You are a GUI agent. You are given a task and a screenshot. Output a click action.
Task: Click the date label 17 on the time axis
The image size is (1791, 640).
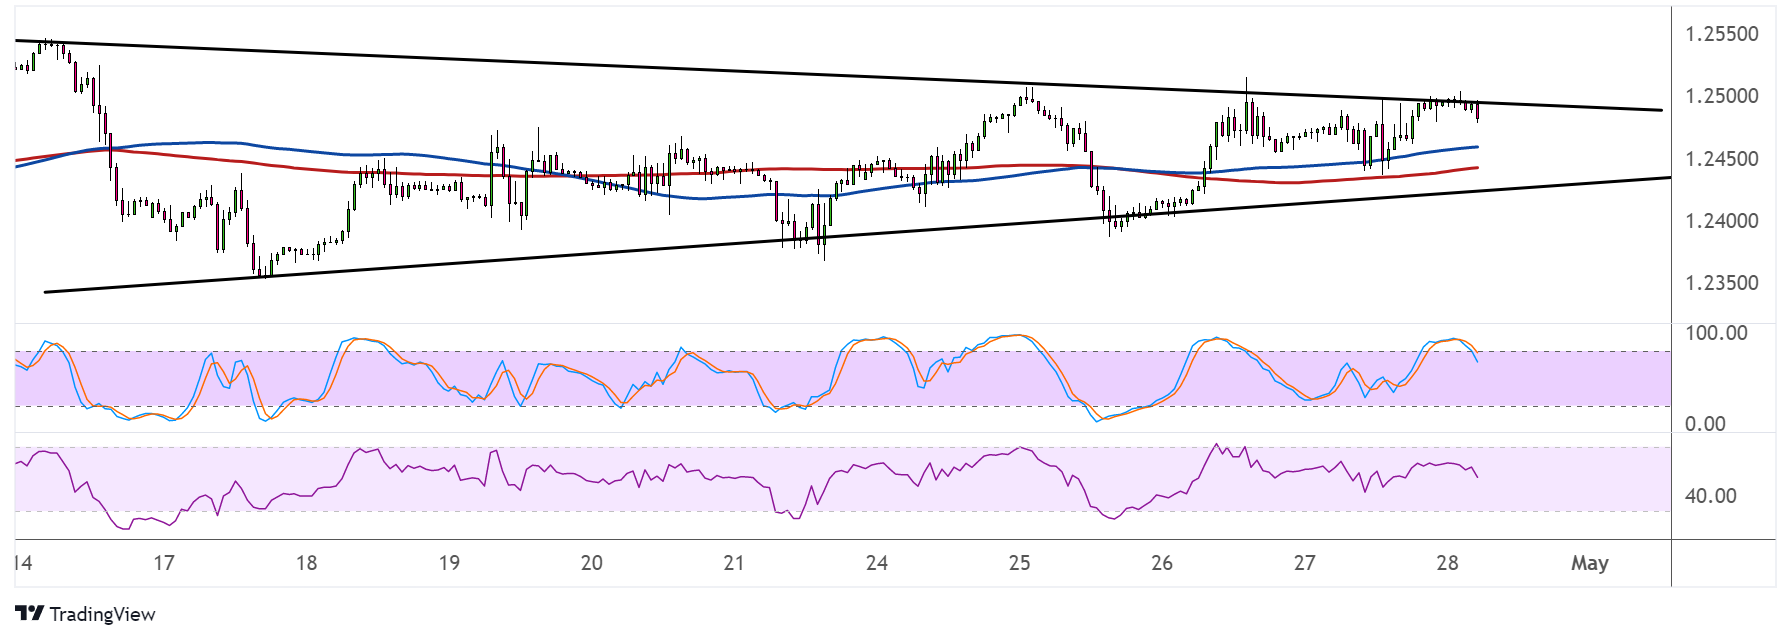coord(164,563)
